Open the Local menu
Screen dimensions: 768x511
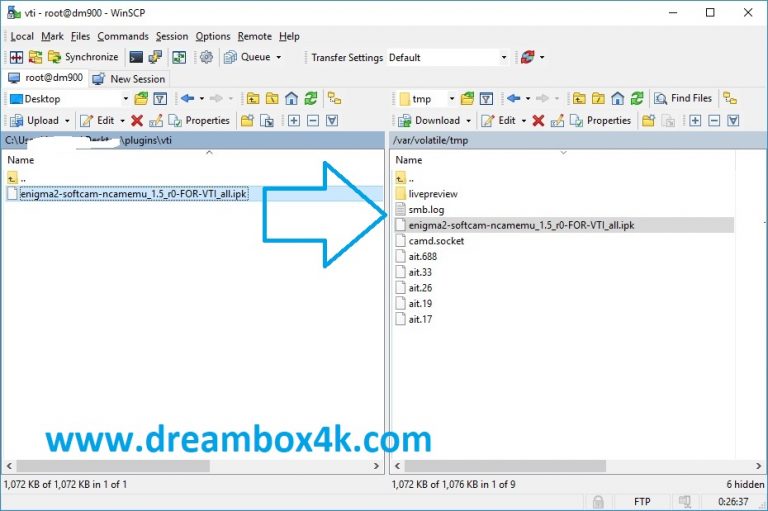22,36
